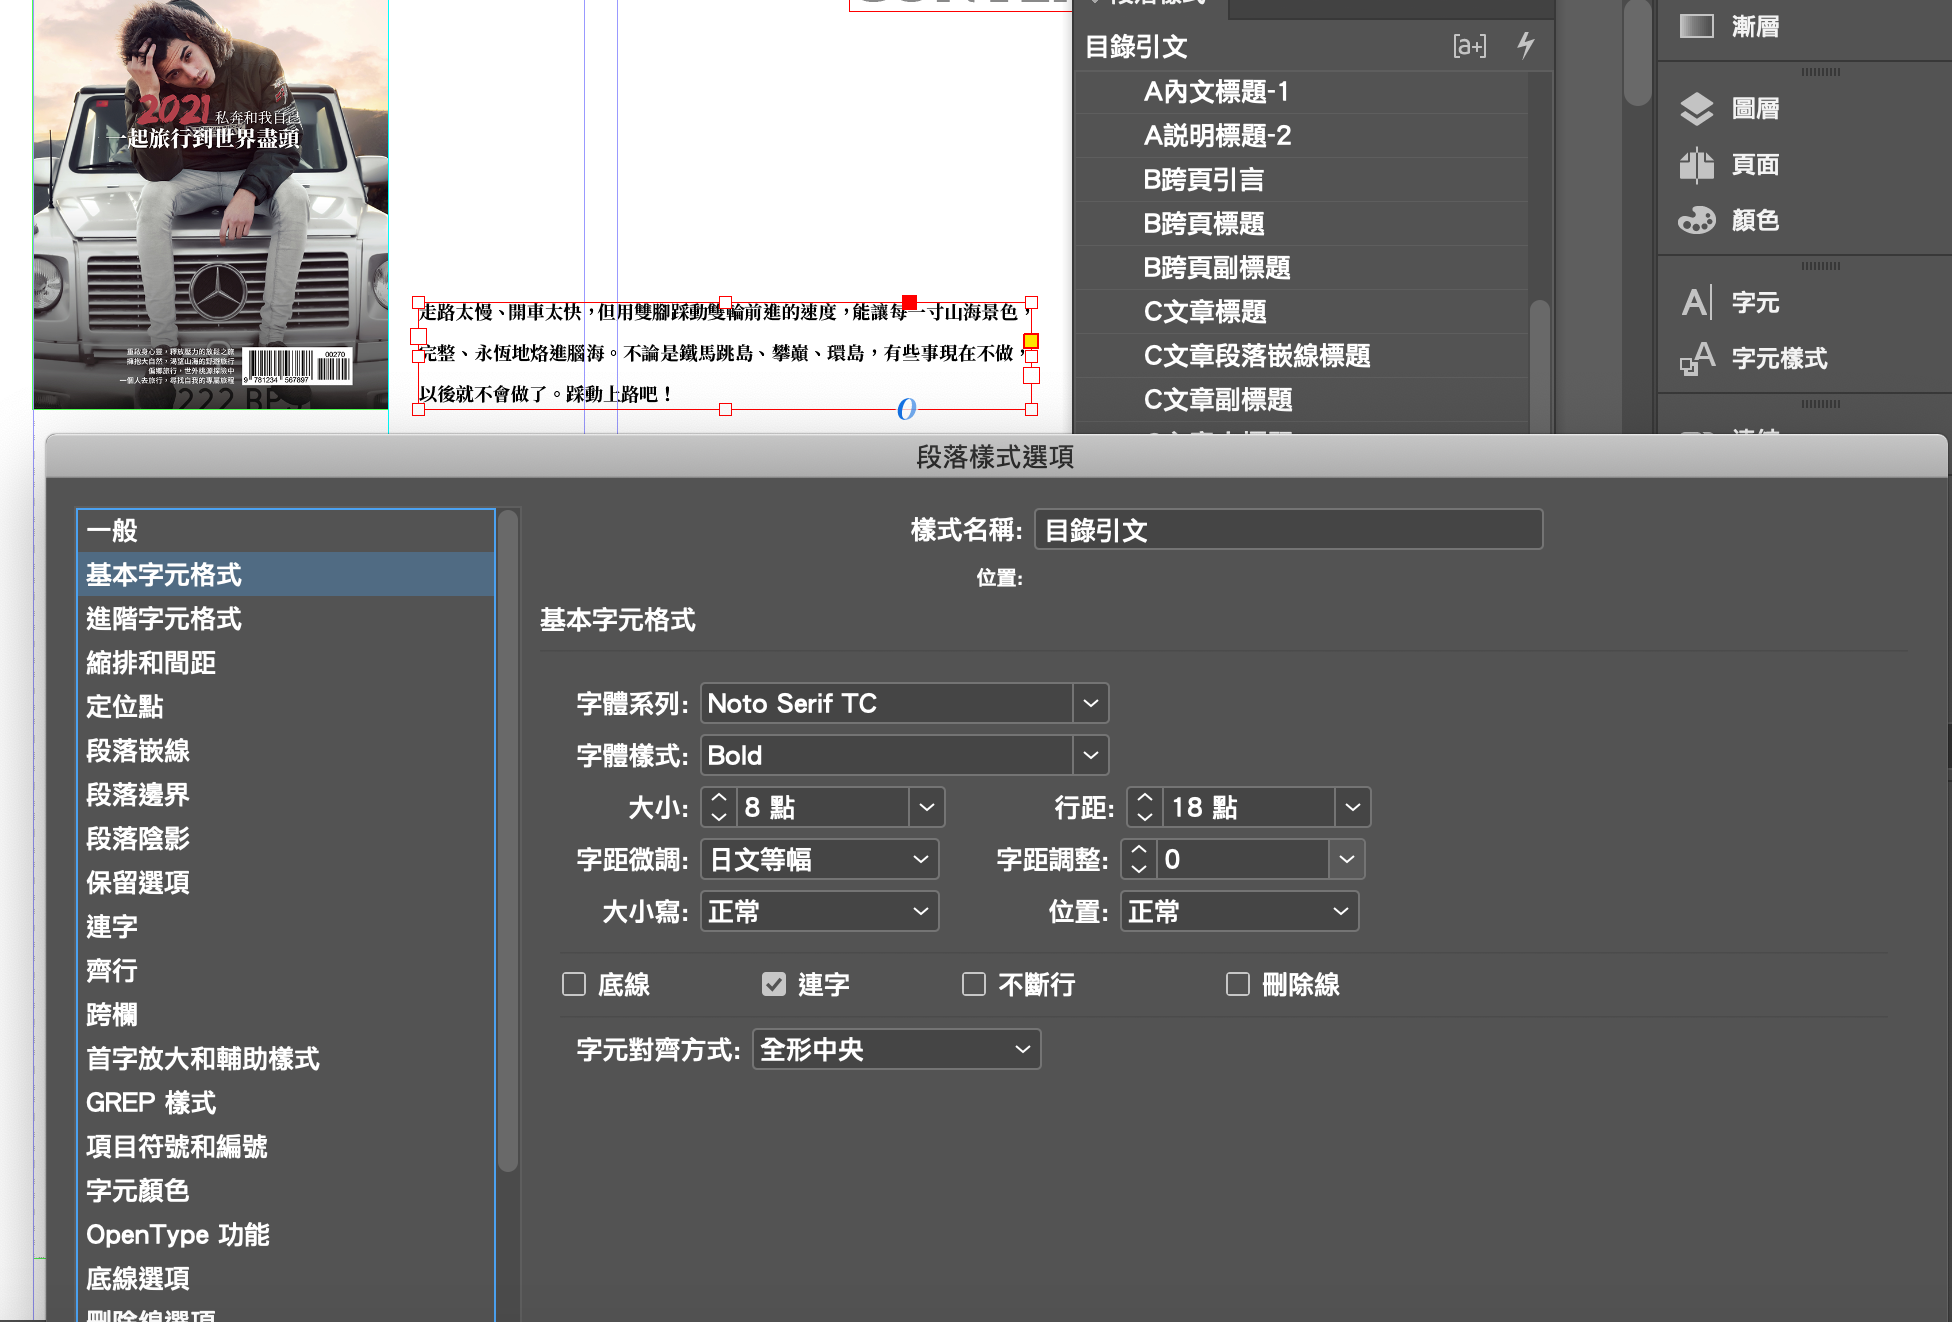Image resolution: width=1952 pixels, height=1322 pixels.
Task: Open the 字體系列 font family dropdown
Action: coord(1090,703)
